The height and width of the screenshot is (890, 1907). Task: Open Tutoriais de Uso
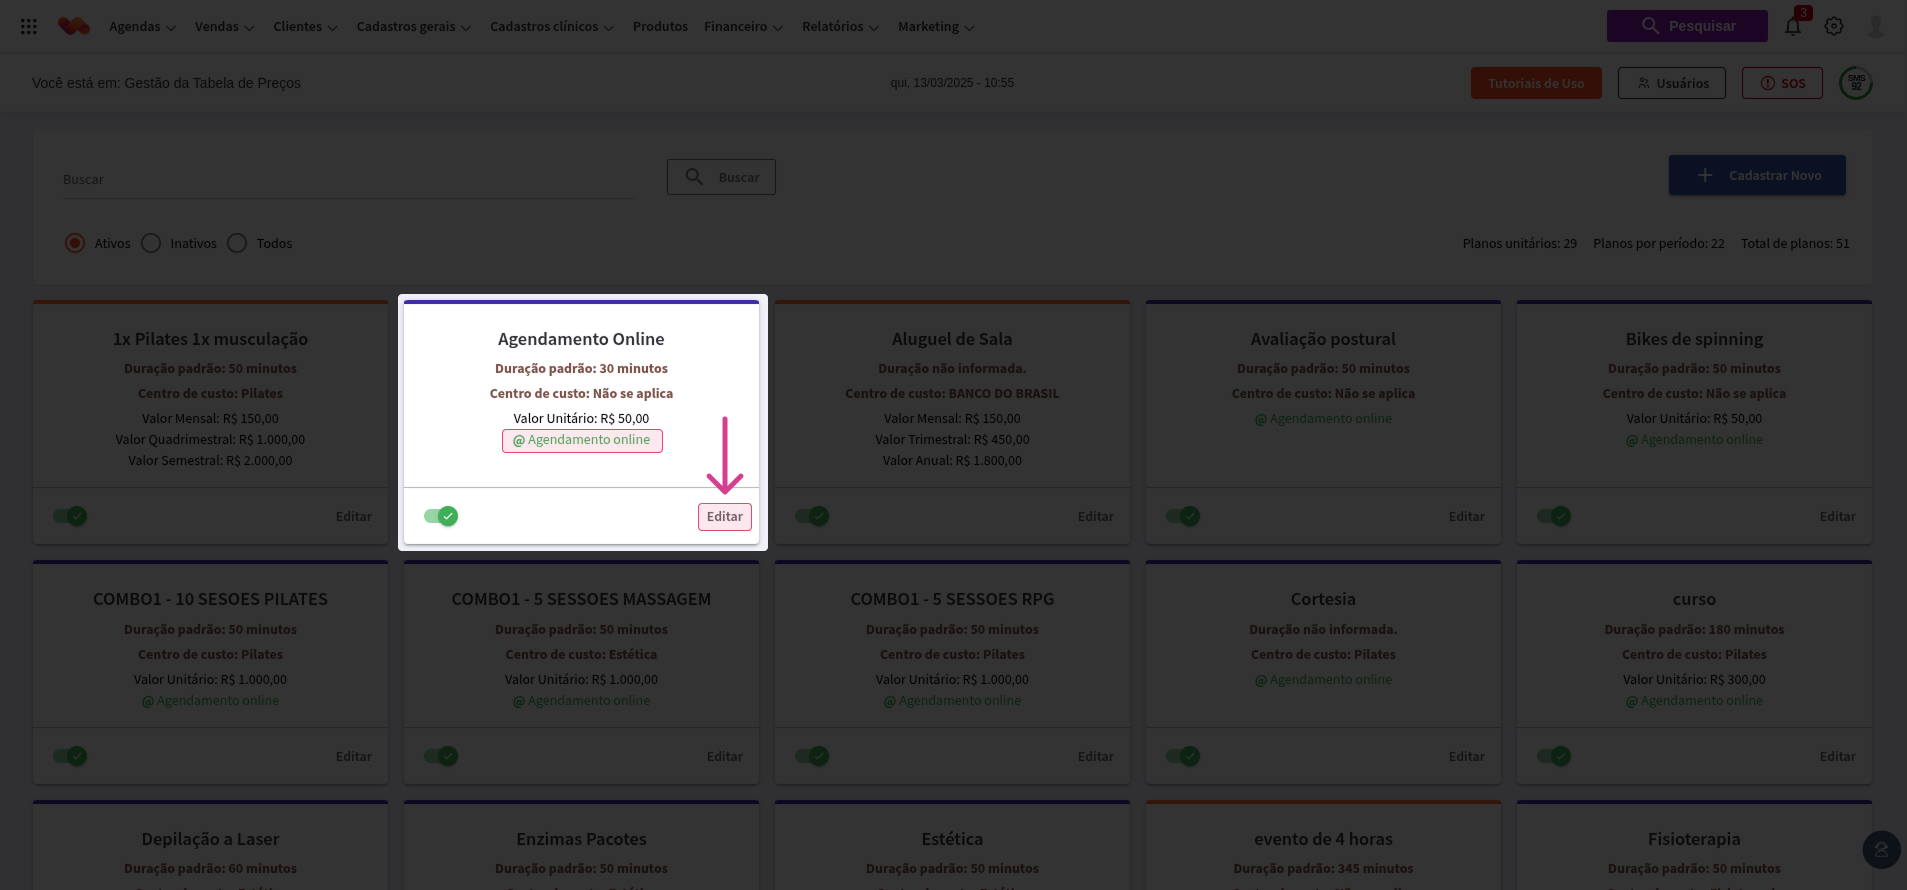pyautogui.click(x=1536, y=83)
